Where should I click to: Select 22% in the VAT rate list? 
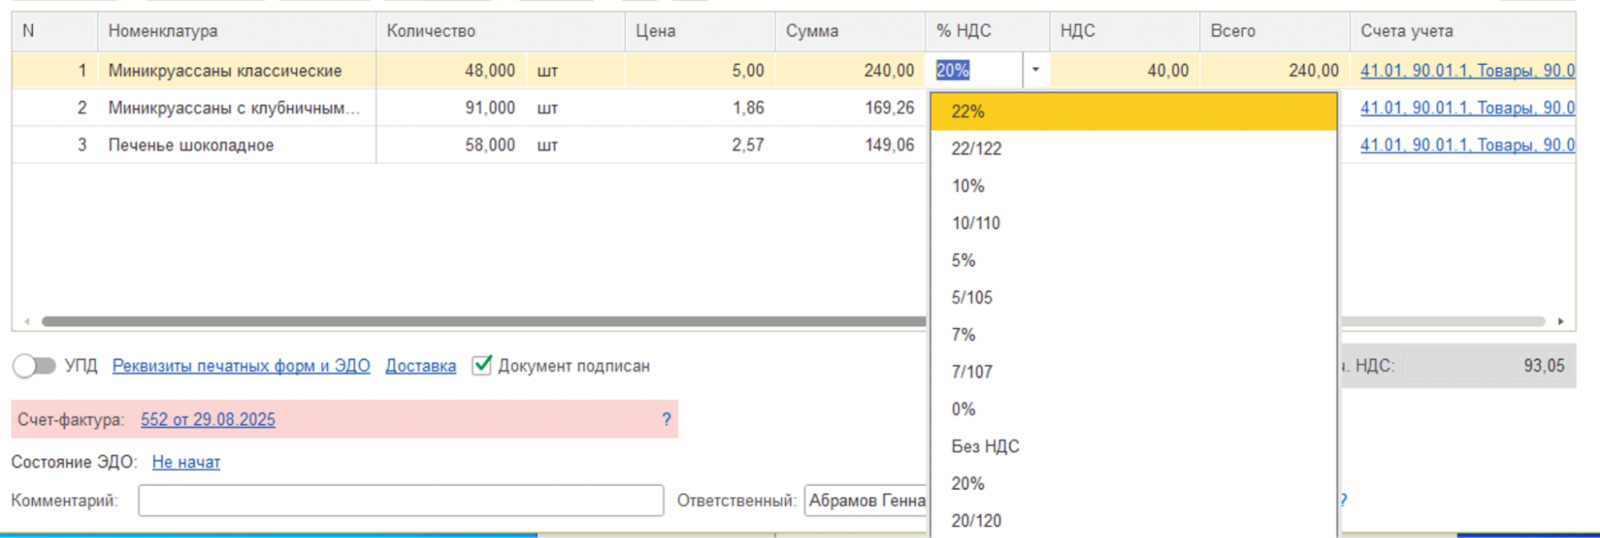pyautogui.click(x=1133, y=111)
